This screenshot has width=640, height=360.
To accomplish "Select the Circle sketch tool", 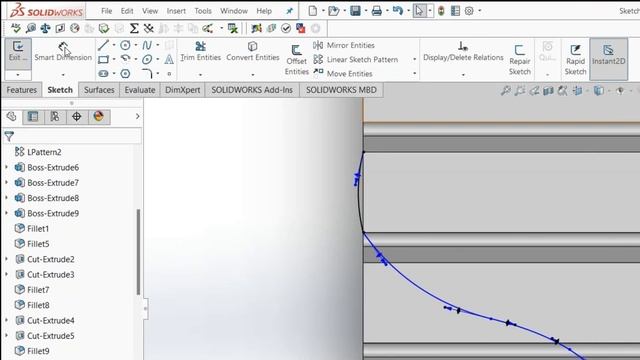I will tap(125, 45).
